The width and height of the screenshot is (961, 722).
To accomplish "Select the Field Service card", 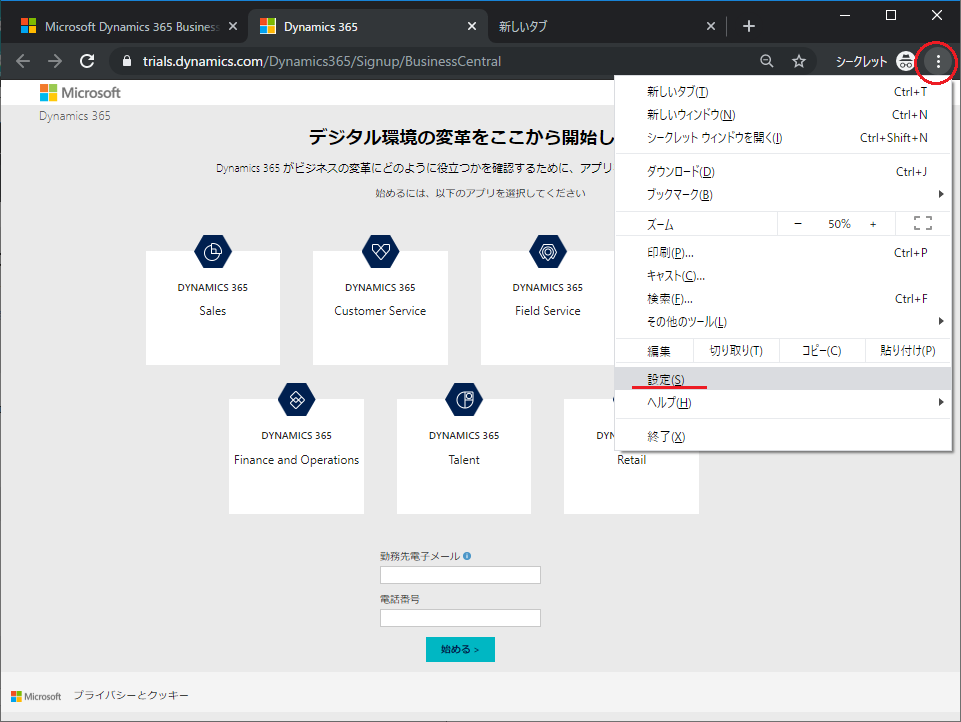I will 548,308.
